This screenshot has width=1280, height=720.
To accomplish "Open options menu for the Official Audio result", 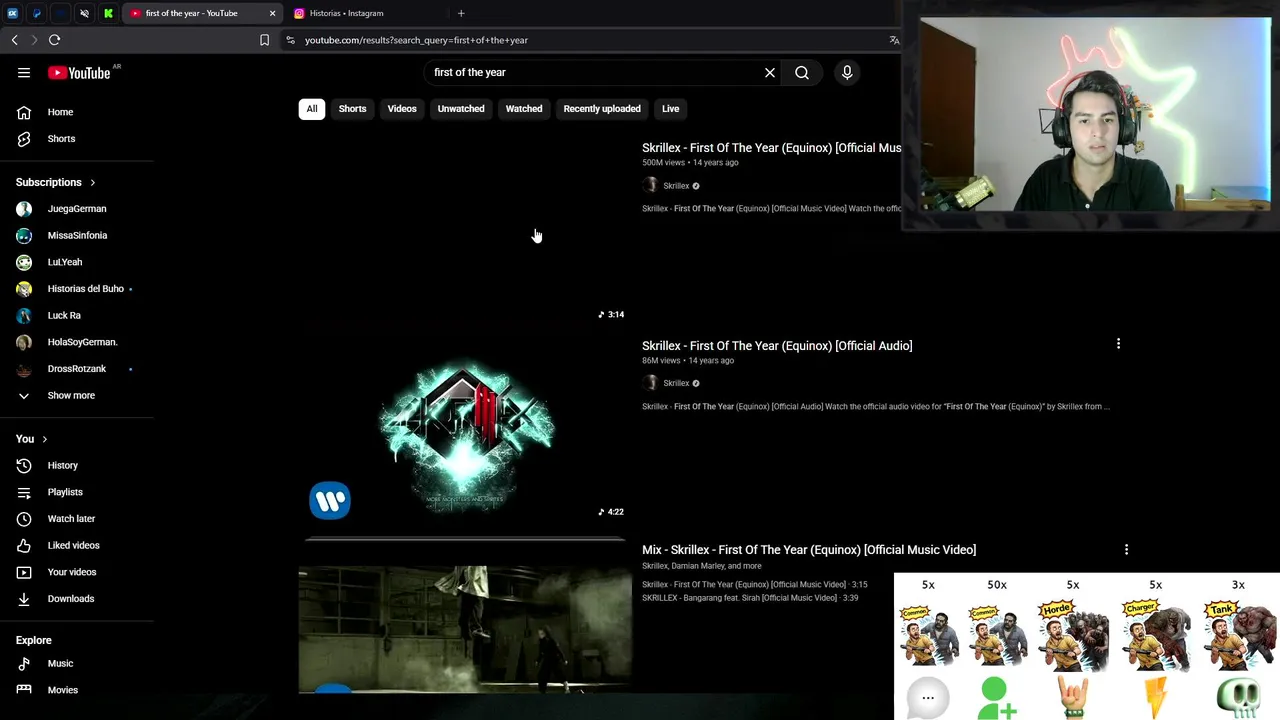I will tap(1118, 344).
